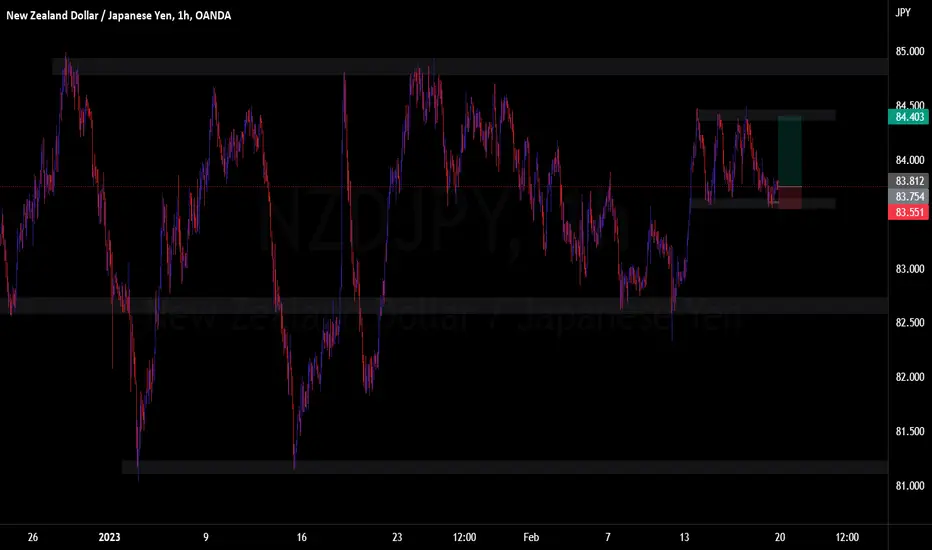Click the 83.812 current price label
The width and height of the screenshot is (932, 550).
(908, 181)
